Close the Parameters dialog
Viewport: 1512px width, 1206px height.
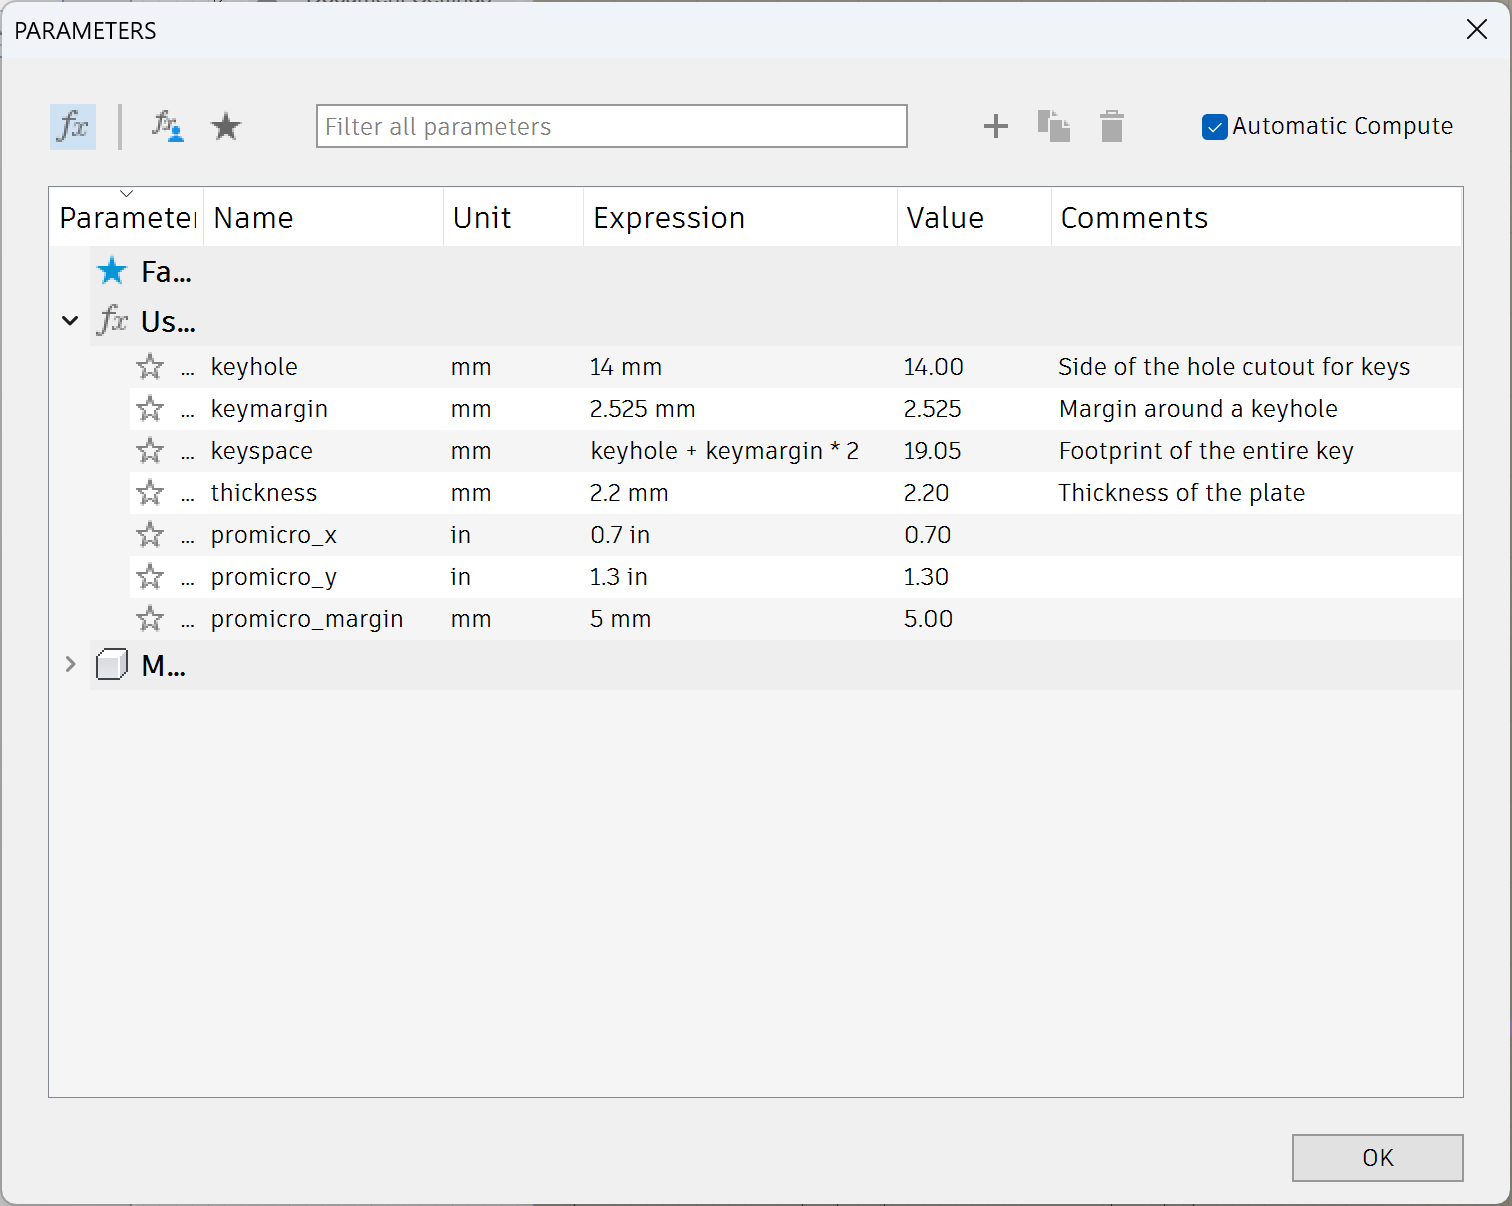[1477, 30]
